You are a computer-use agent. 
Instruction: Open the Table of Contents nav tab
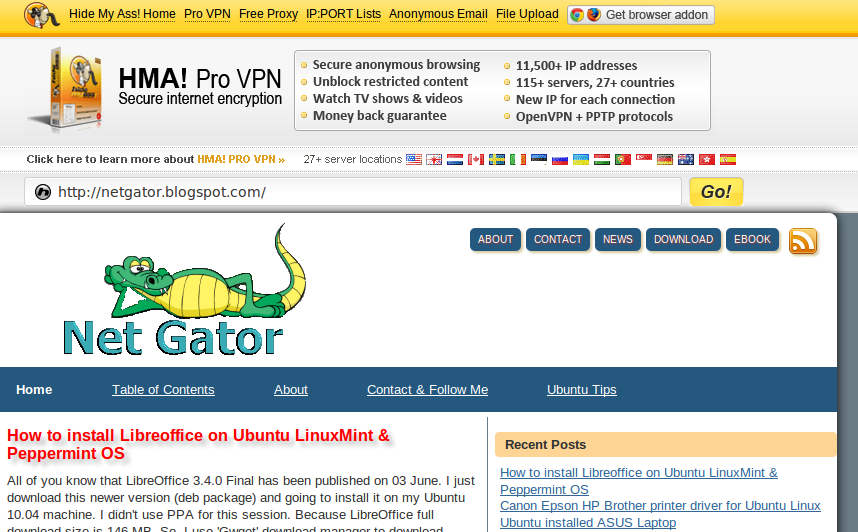[163, 390]
